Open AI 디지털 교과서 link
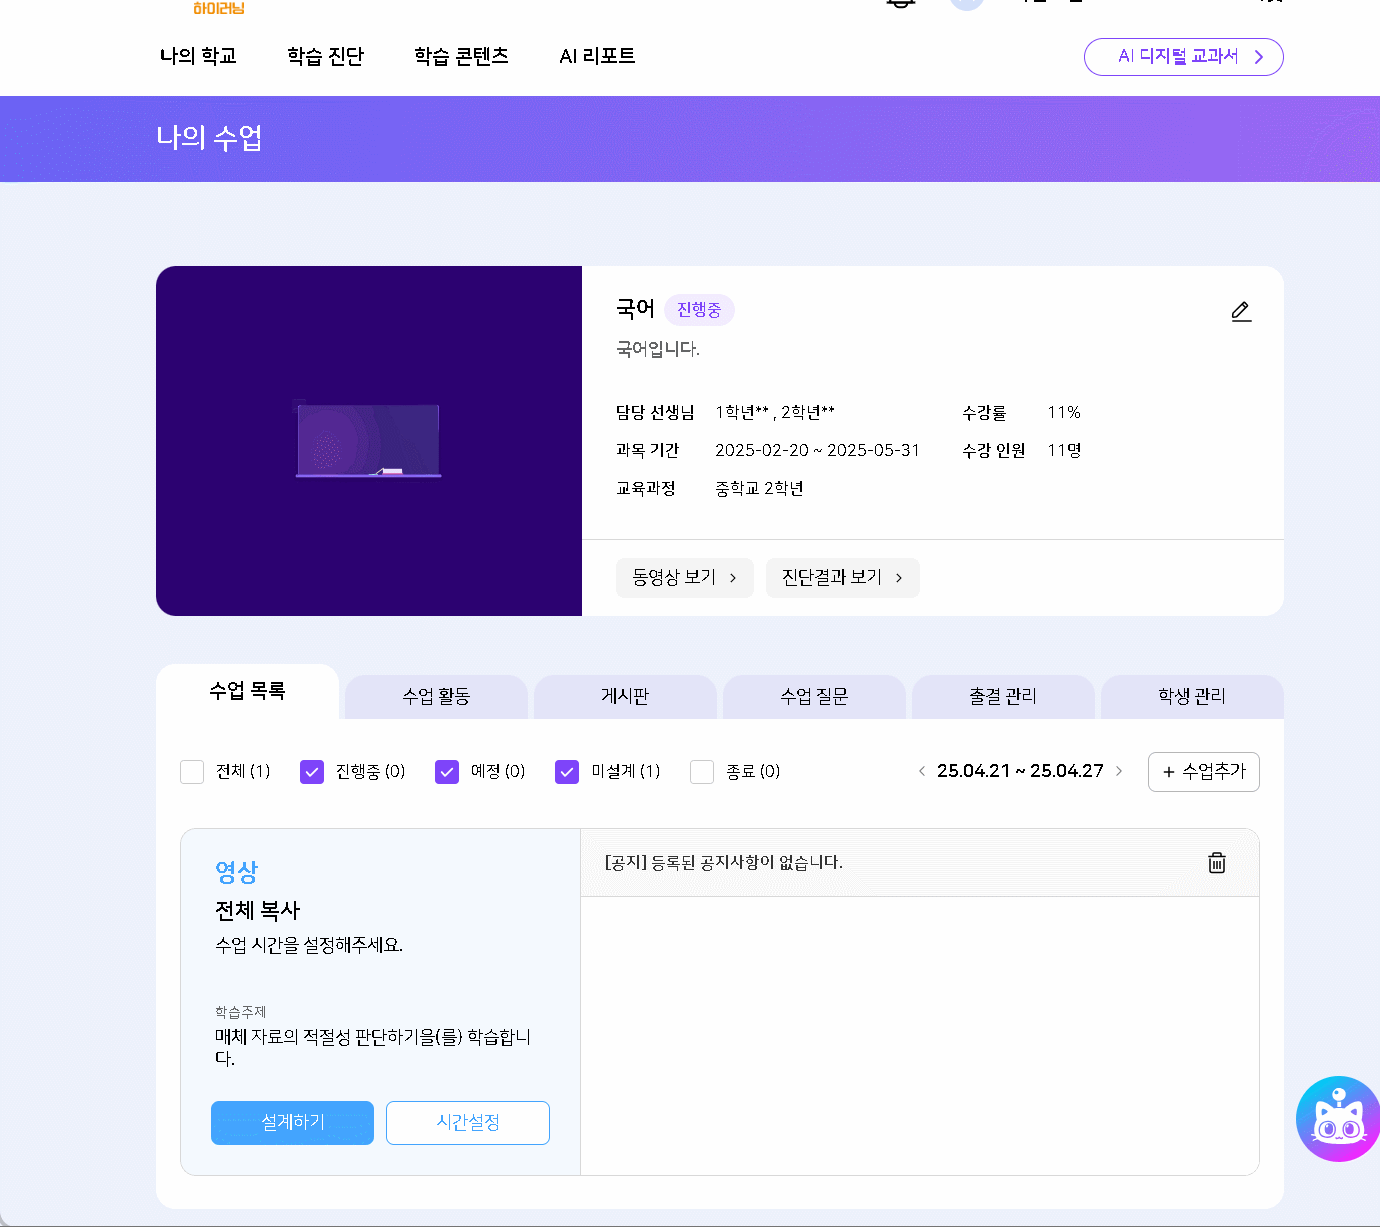The height and width of the screenshot is (1227, 1380). pos(1184,57)
